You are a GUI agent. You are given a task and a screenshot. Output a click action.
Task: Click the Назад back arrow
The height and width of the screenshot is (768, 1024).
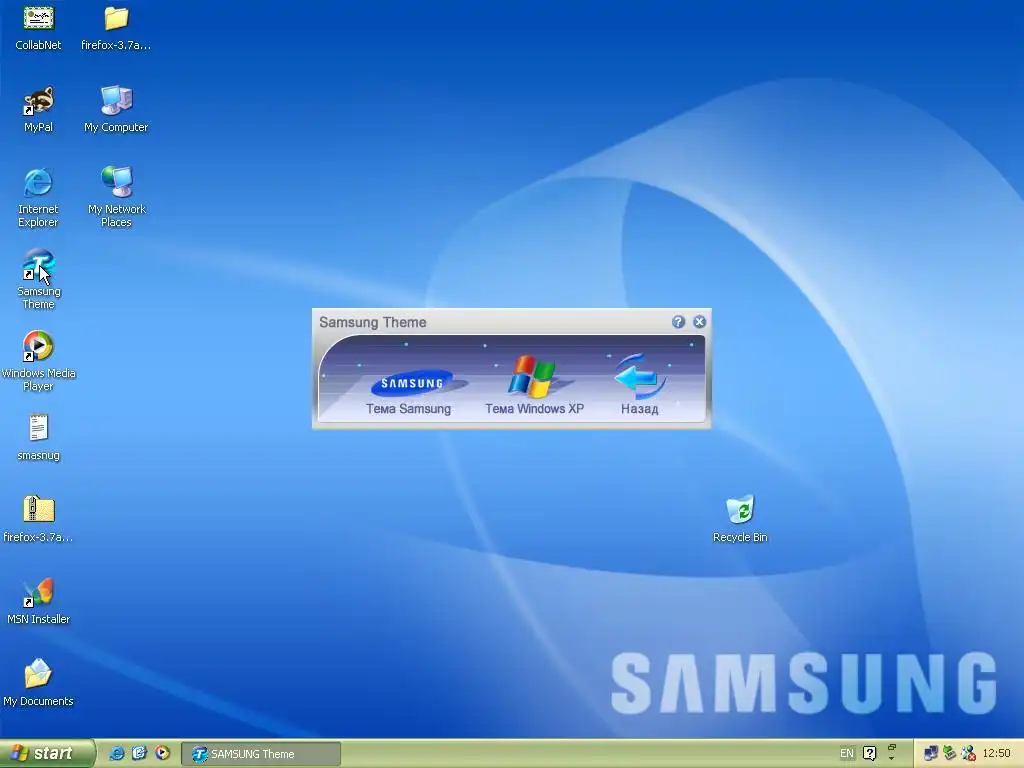coord(639,385)
